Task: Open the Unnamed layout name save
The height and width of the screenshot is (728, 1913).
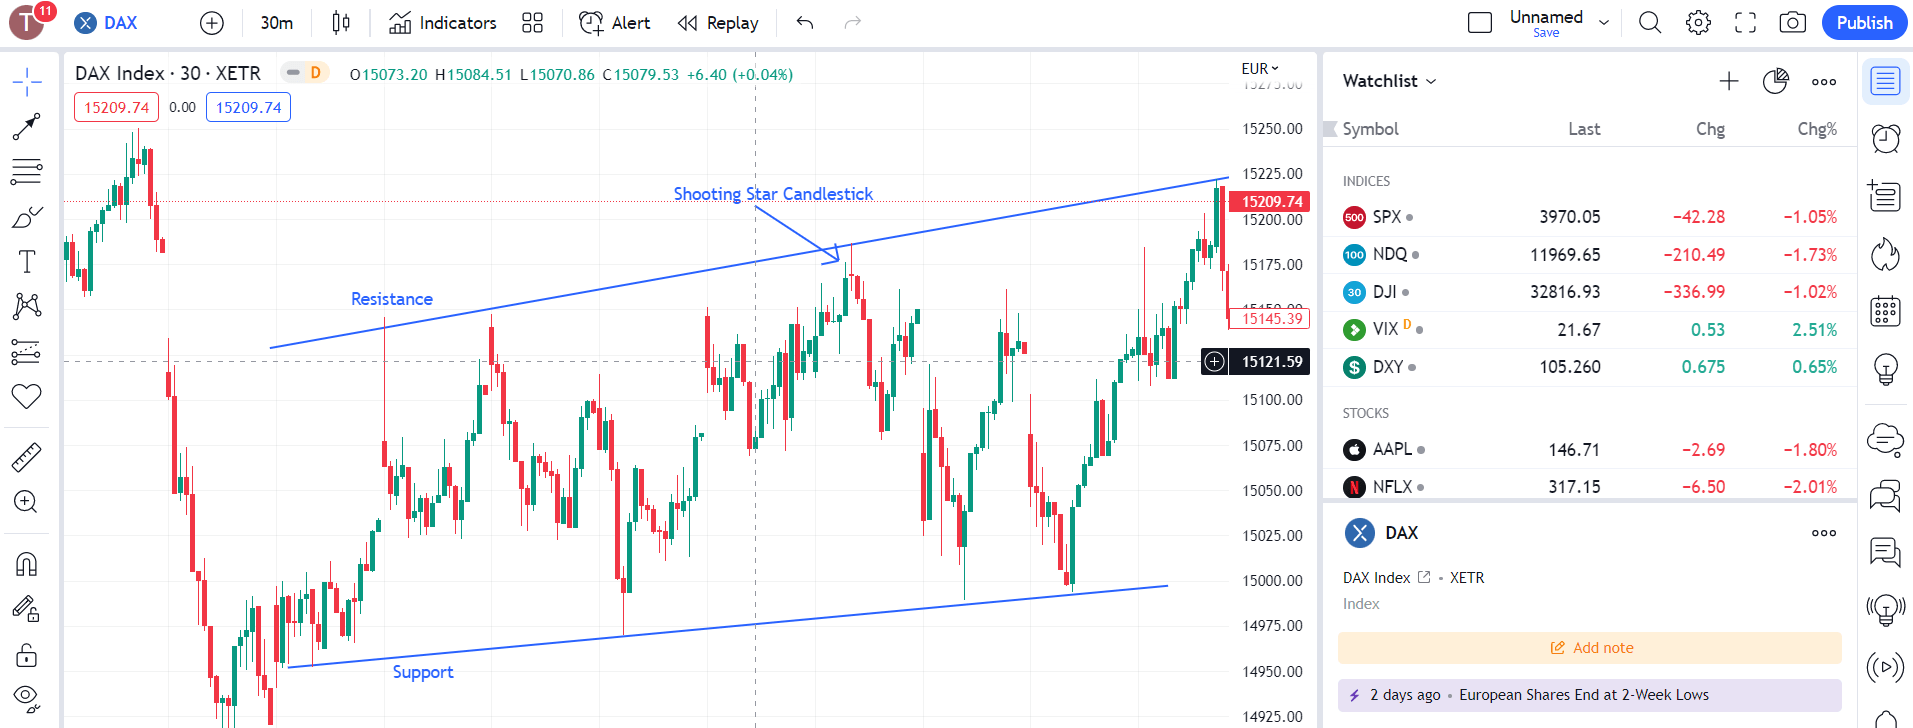Action: [1546, 23]
